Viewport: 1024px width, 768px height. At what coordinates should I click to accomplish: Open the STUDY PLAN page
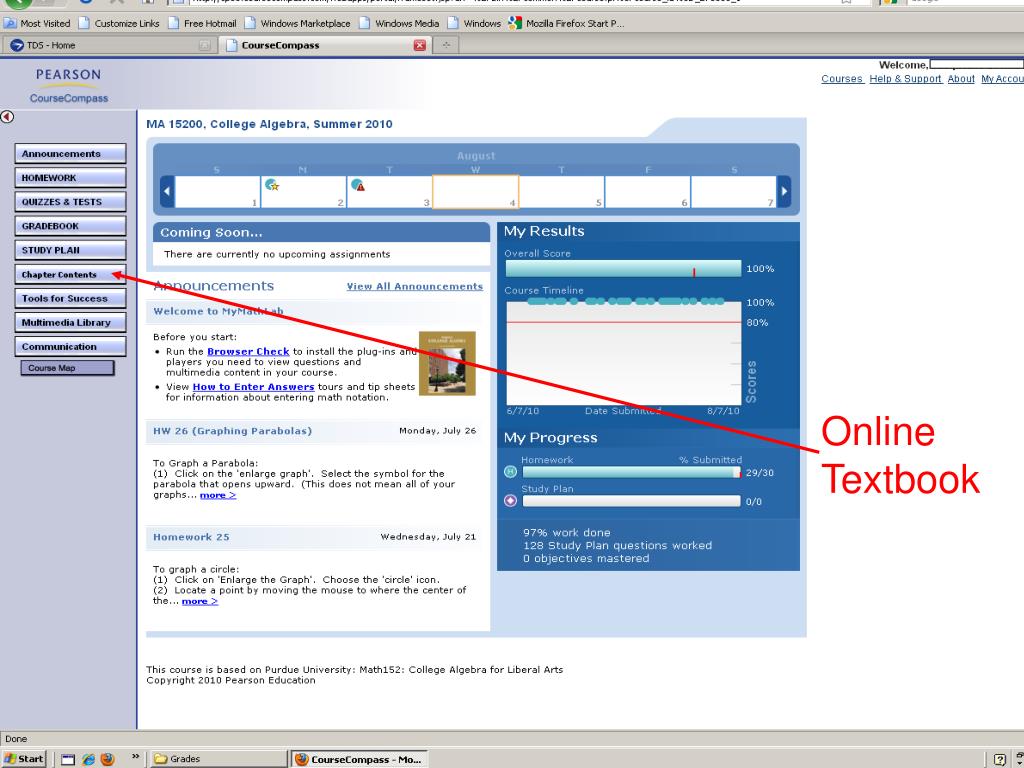[x=70, y=250]
